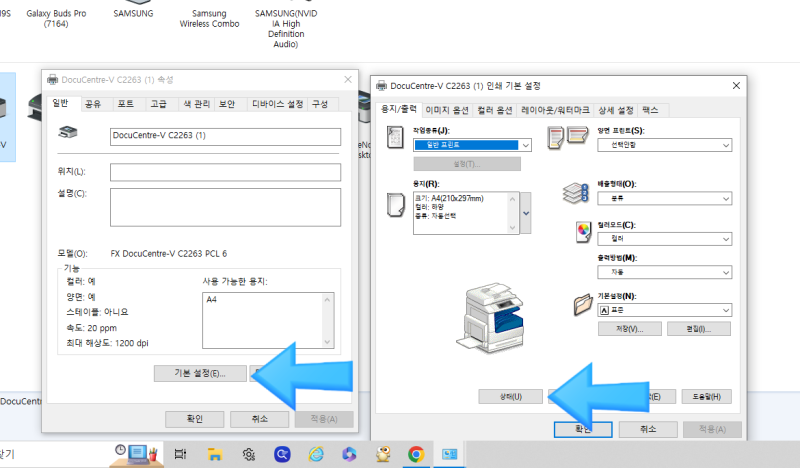
Task: Click 취소 in the properties window
Action: click(259, 419)
